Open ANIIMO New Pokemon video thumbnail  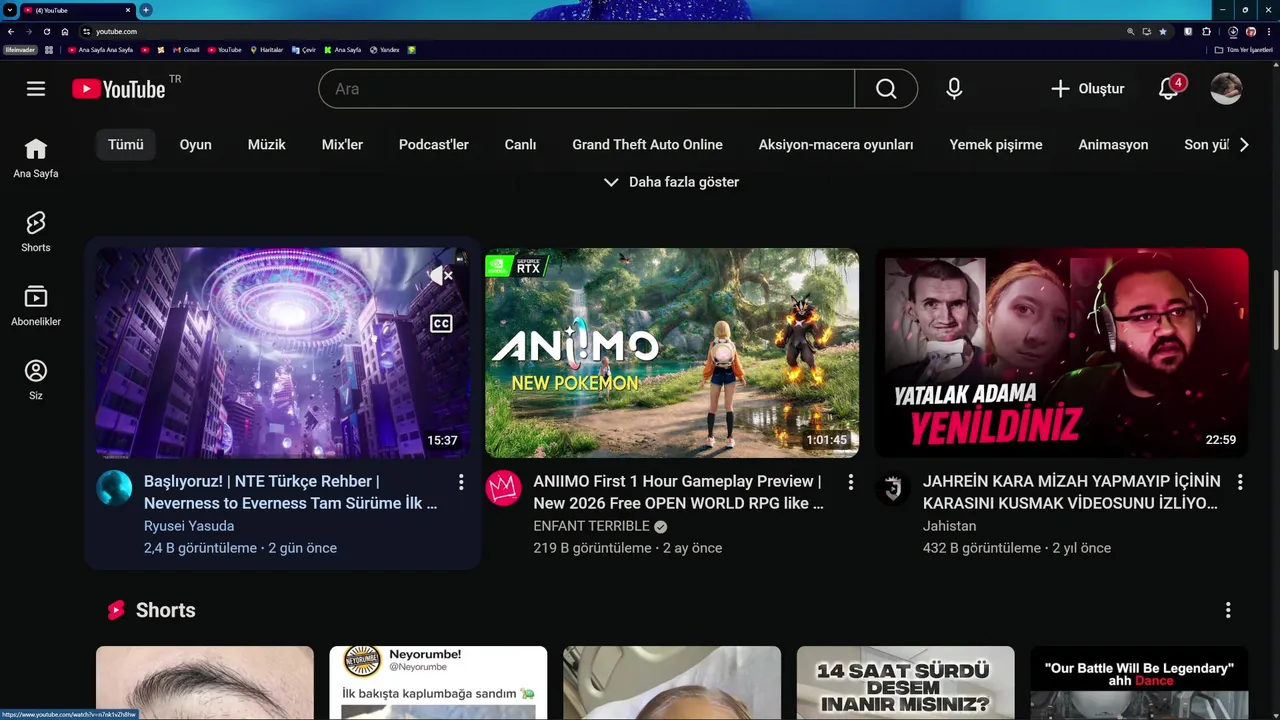(x=672, y=353)
